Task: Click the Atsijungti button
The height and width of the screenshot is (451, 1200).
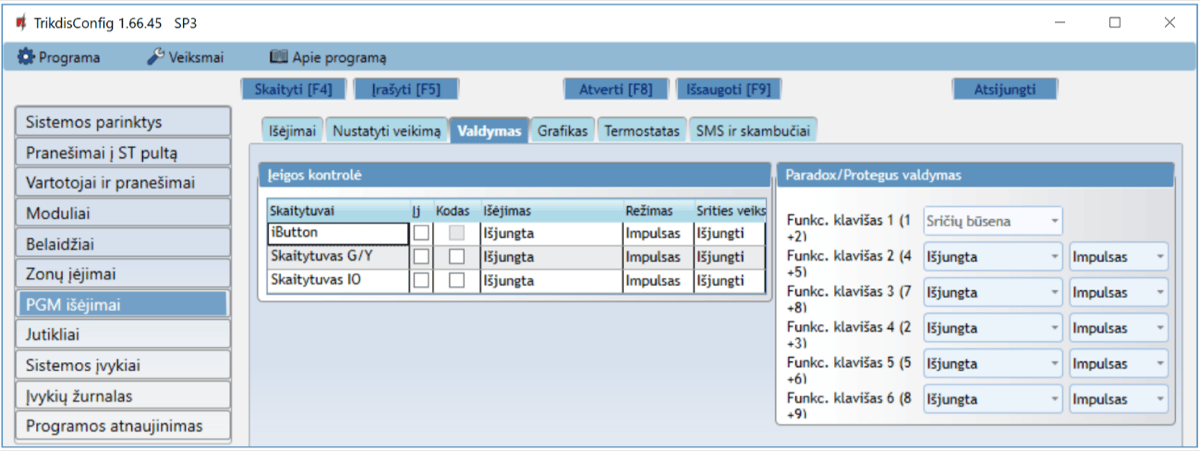Action: click(1004, 89)
